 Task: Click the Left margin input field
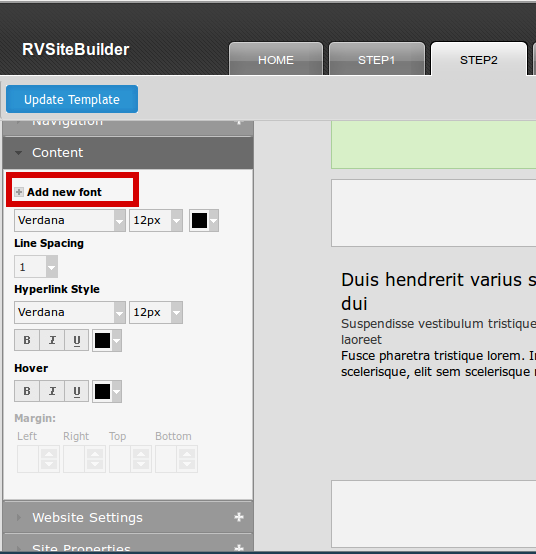pyautogui.click(x=28, y=459)
